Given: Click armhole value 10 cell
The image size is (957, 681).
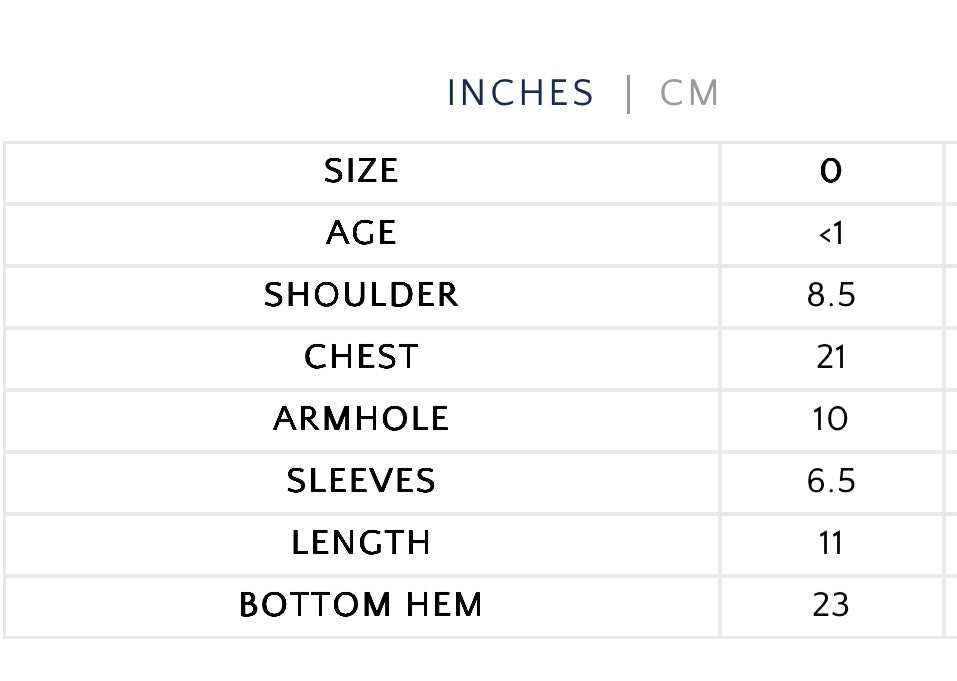Looking at the screenshot, I should pyautogui.click(x=831, y=419).
